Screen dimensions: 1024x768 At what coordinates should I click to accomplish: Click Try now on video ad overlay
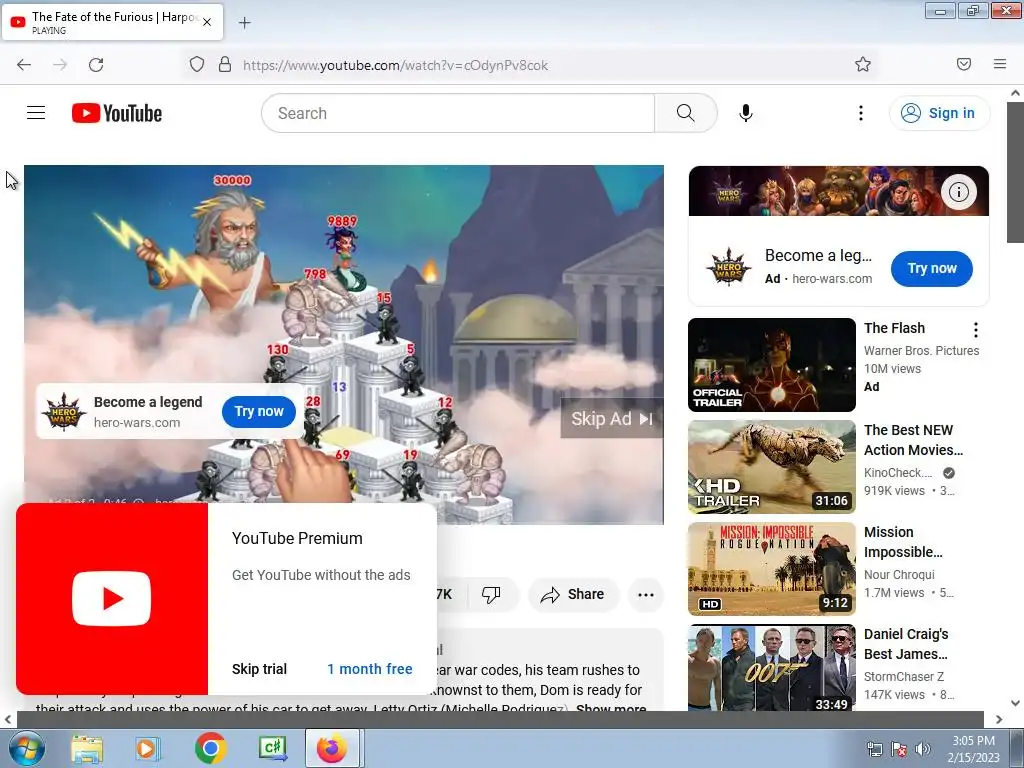tap(259, 411)
